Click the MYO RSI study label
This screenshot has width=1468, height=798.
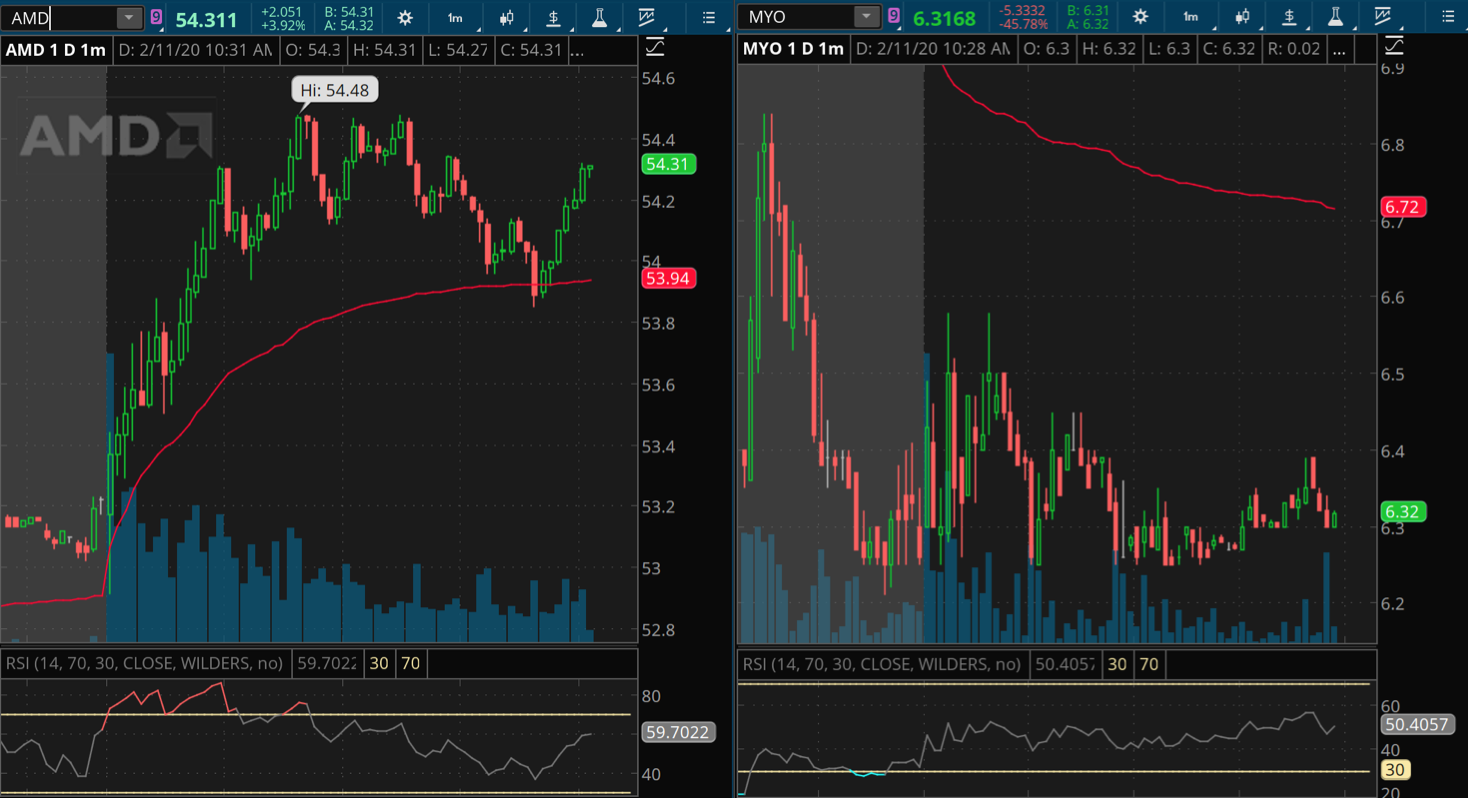tap(882, 663)
